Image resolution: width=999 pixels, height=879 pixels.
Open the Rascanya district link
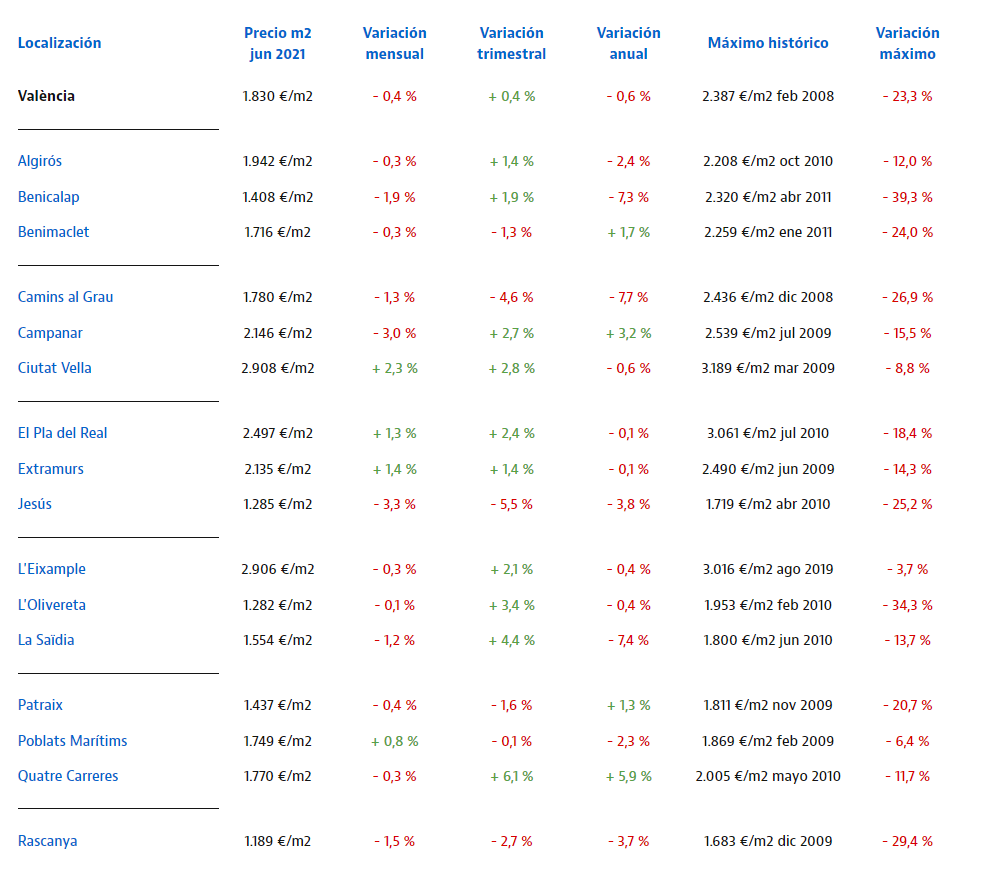coord(47,841)
